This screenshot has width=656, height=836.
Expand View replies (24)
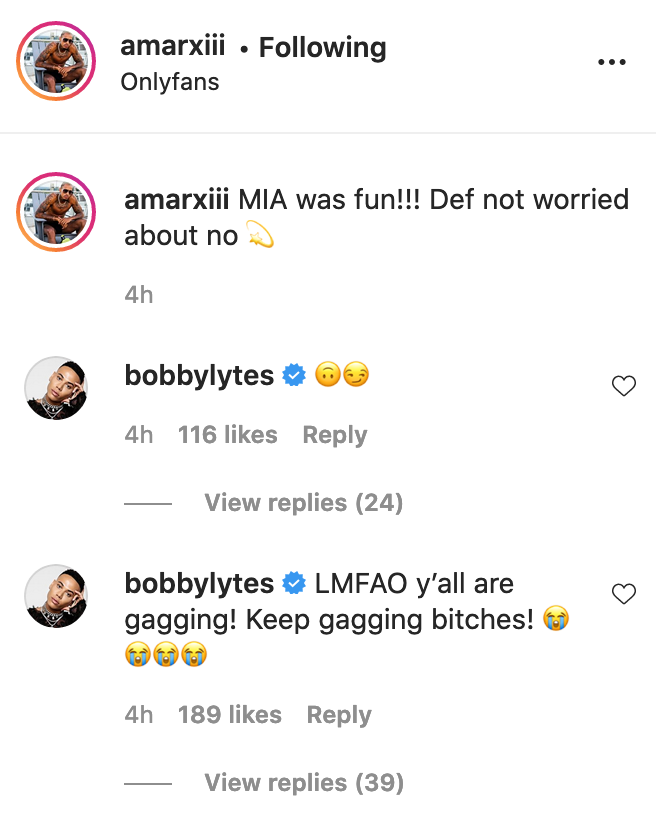[x=303, y=502]
